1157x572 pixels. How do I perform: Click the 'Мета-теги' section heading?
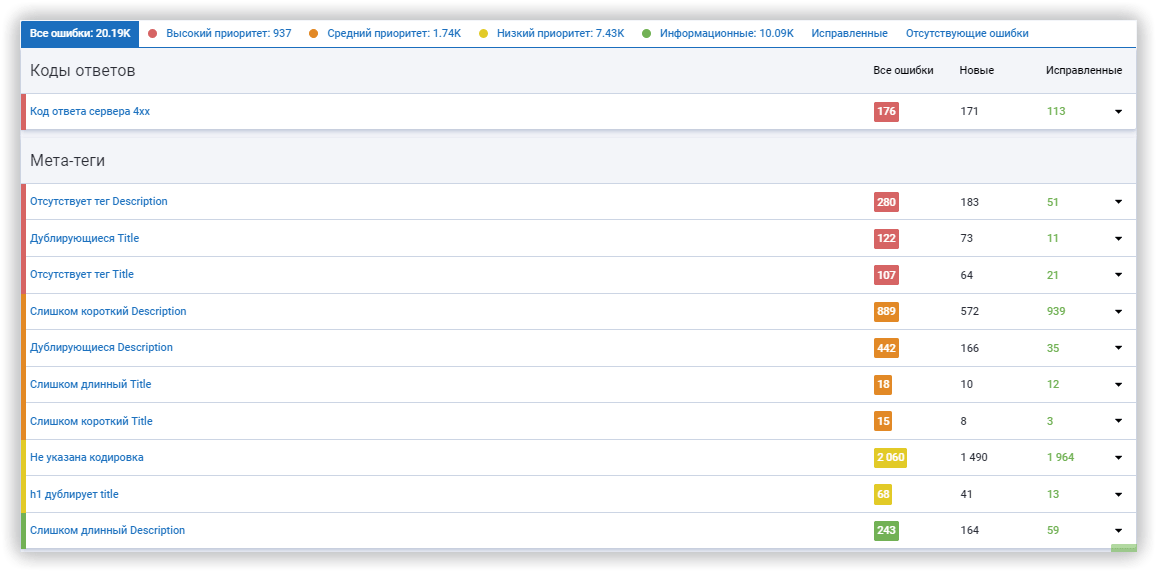[x=67, y=160]
